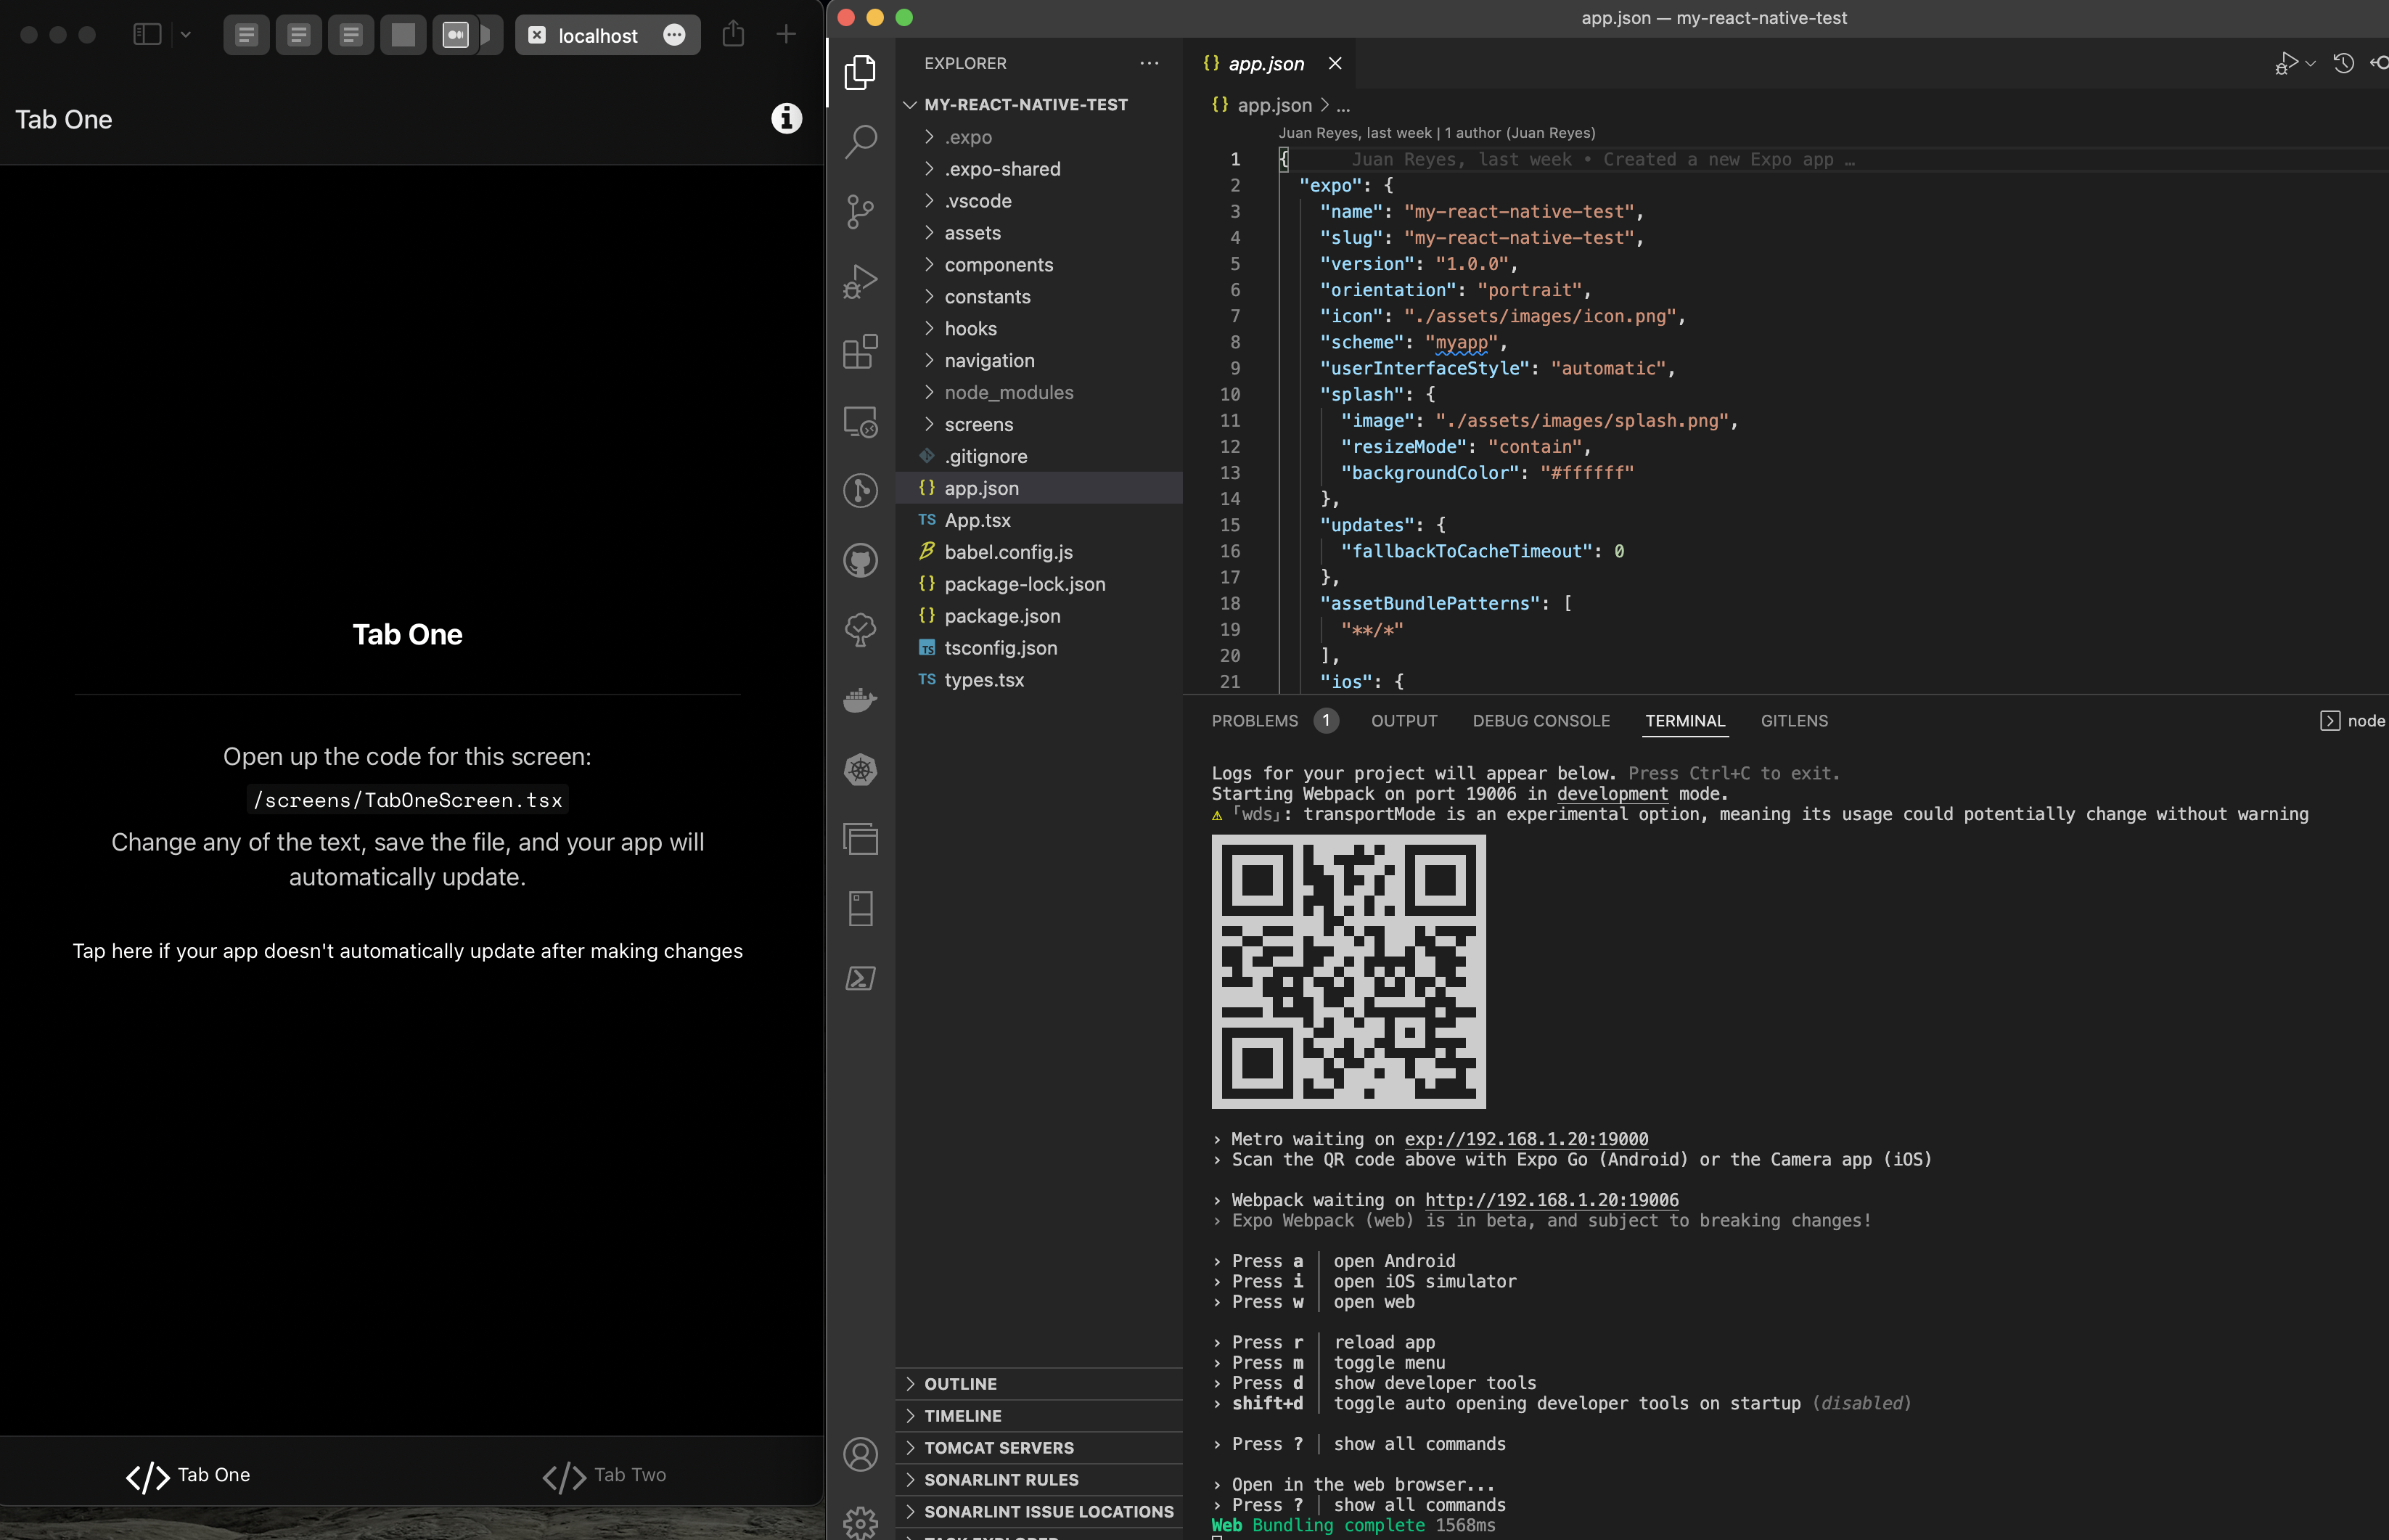
Task: Switch to the PROBLEMS panel tab
Action: pyautogui.click(x=1254, y=721)
